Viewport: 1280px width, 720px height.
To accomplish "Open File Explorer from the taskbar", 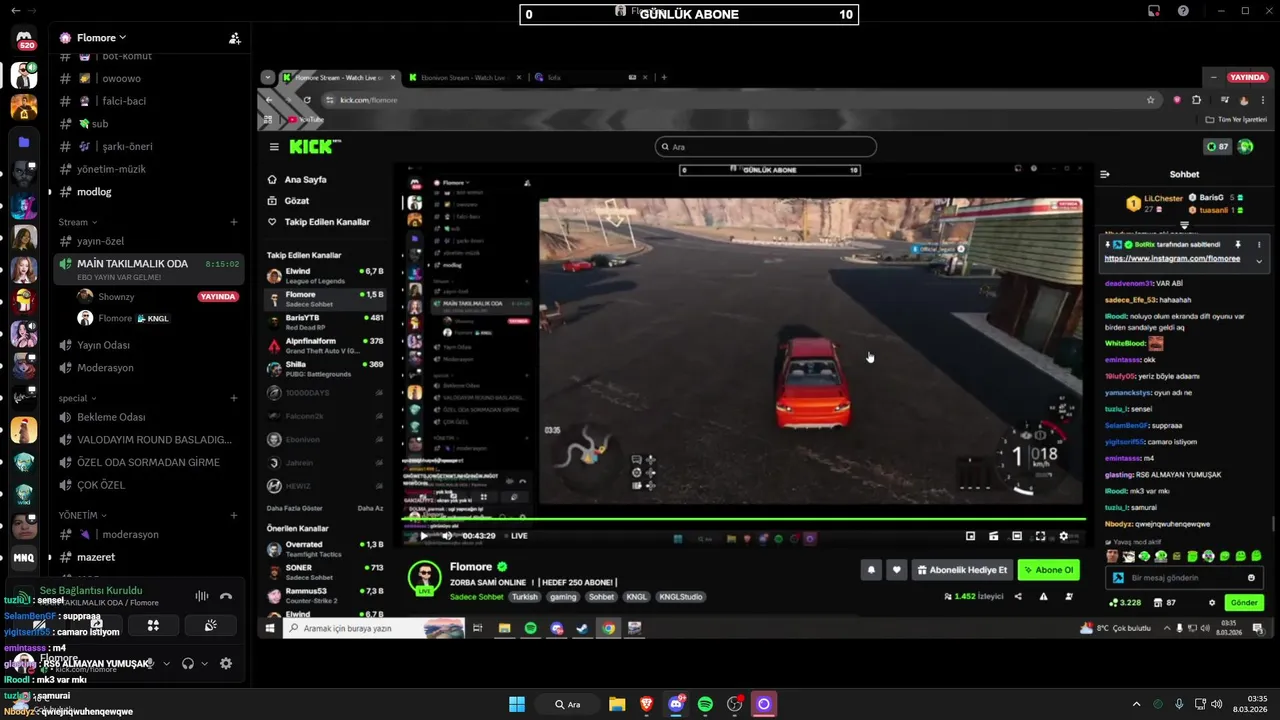I will [617, 704].
